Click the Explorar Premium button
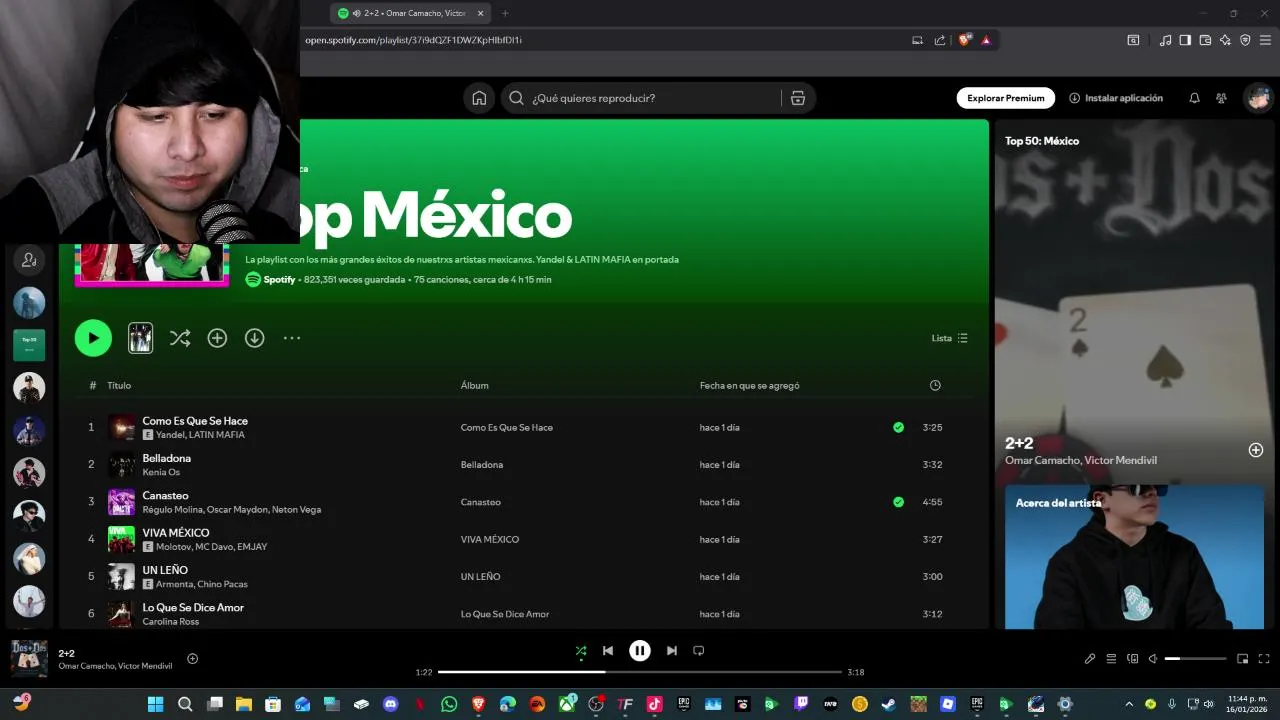 pos(1006,98)
